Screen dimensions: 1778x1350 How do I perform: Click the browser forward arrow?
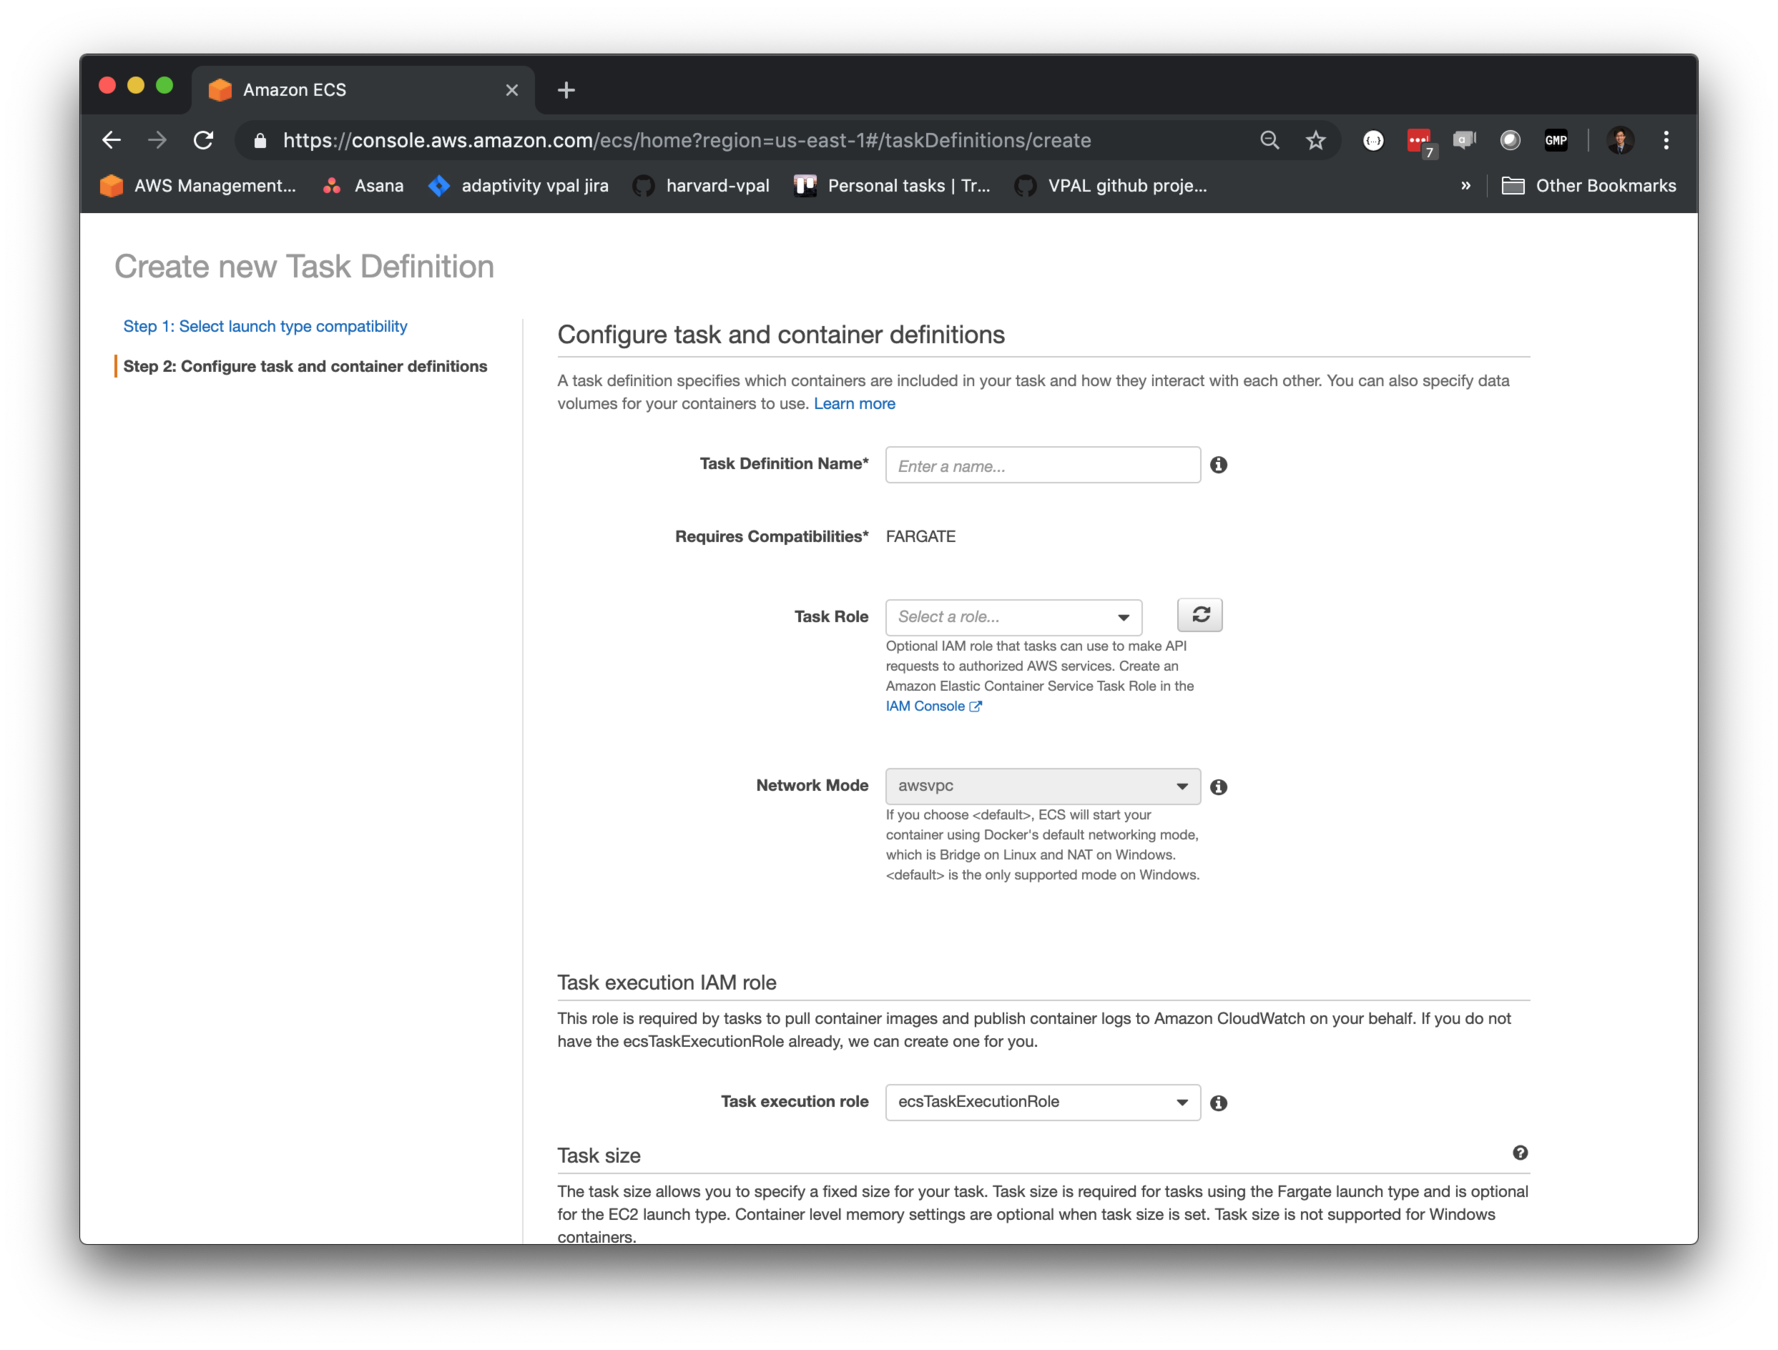tap(157, 140)
